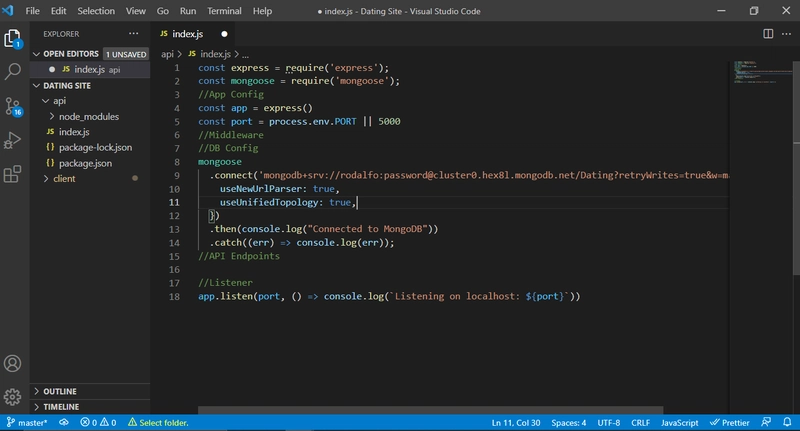
Task: Open the Accounts icon in activity bar
Action: click(13, 364)
